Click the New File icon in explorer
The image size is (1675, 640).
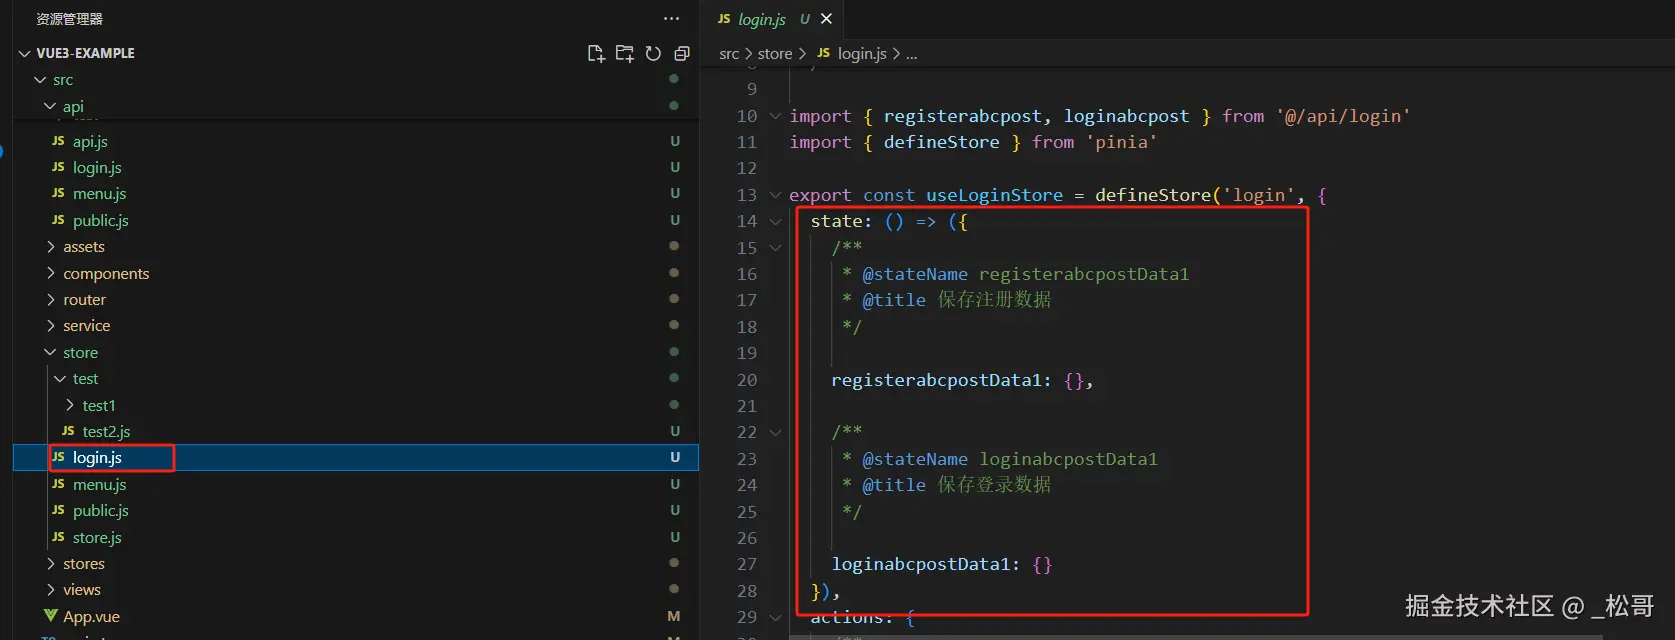tap(596, 54)
